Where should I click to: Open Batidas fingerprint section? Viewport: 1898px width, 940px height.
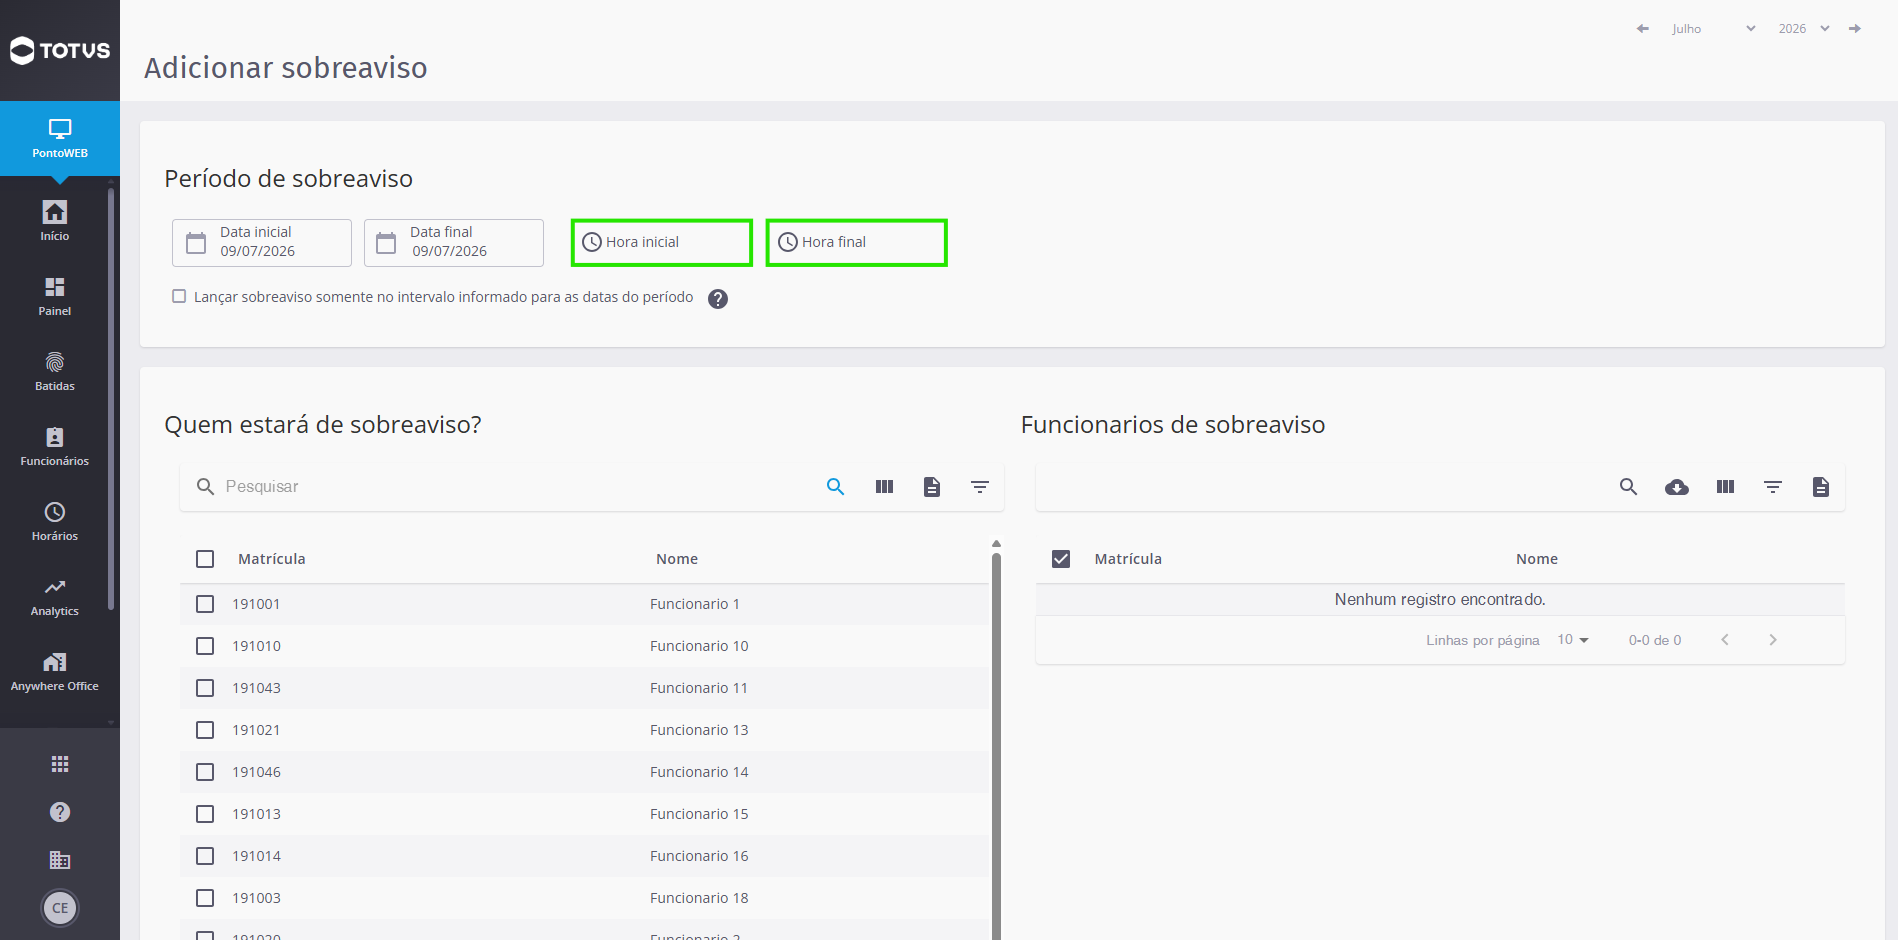(55, 371)
